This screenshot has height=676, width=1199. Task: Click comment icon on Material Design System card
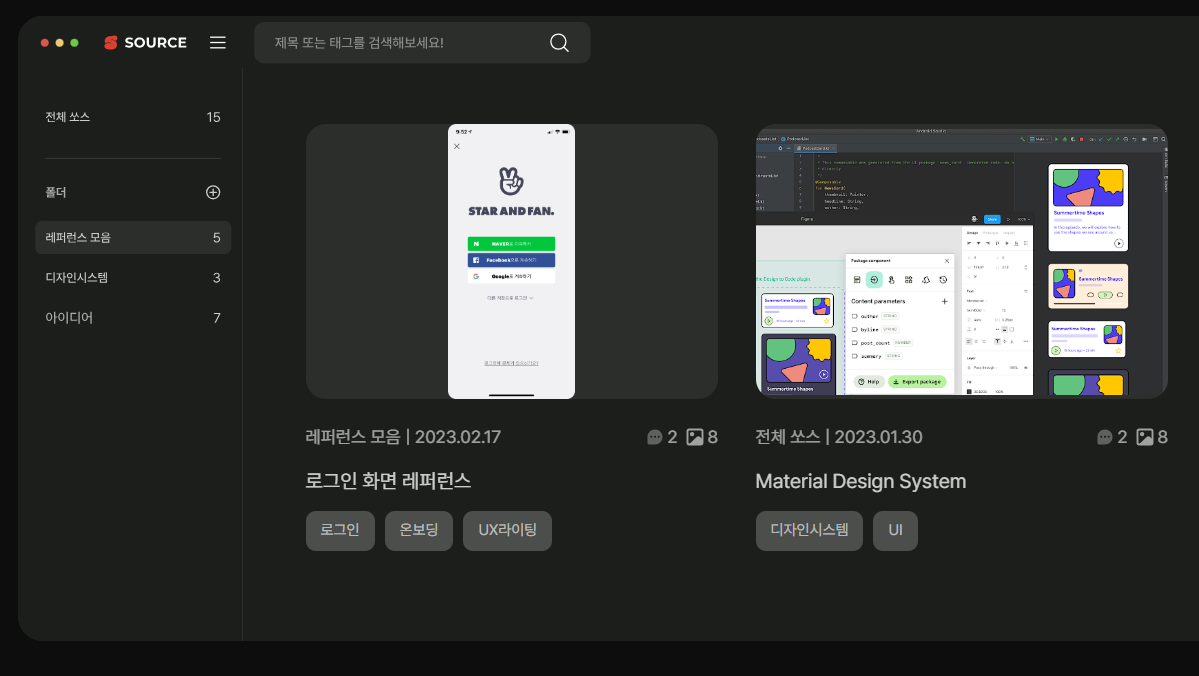(1105, 437)
